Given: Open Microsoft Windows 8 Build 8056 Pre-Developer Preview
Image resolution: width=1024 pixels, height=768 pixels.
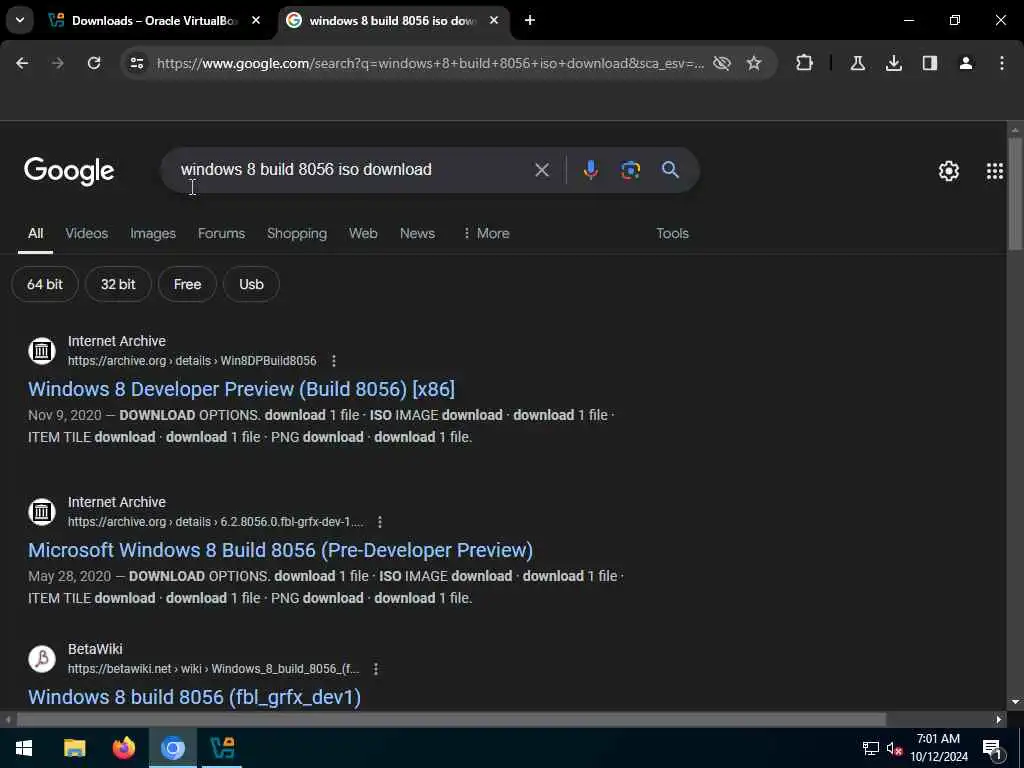Looking at the screenshot, I should (x=281, y=551).
